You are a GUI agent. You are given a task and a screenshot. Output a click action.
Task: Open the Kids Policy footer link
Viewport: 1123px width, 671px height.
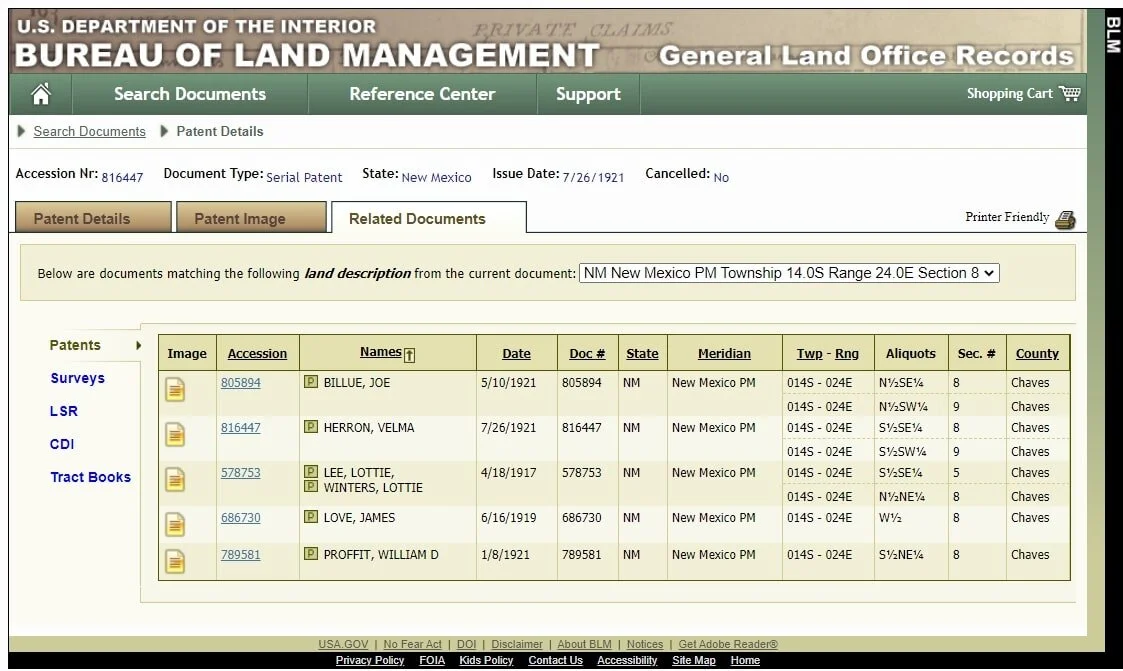[x=486, y=660]
